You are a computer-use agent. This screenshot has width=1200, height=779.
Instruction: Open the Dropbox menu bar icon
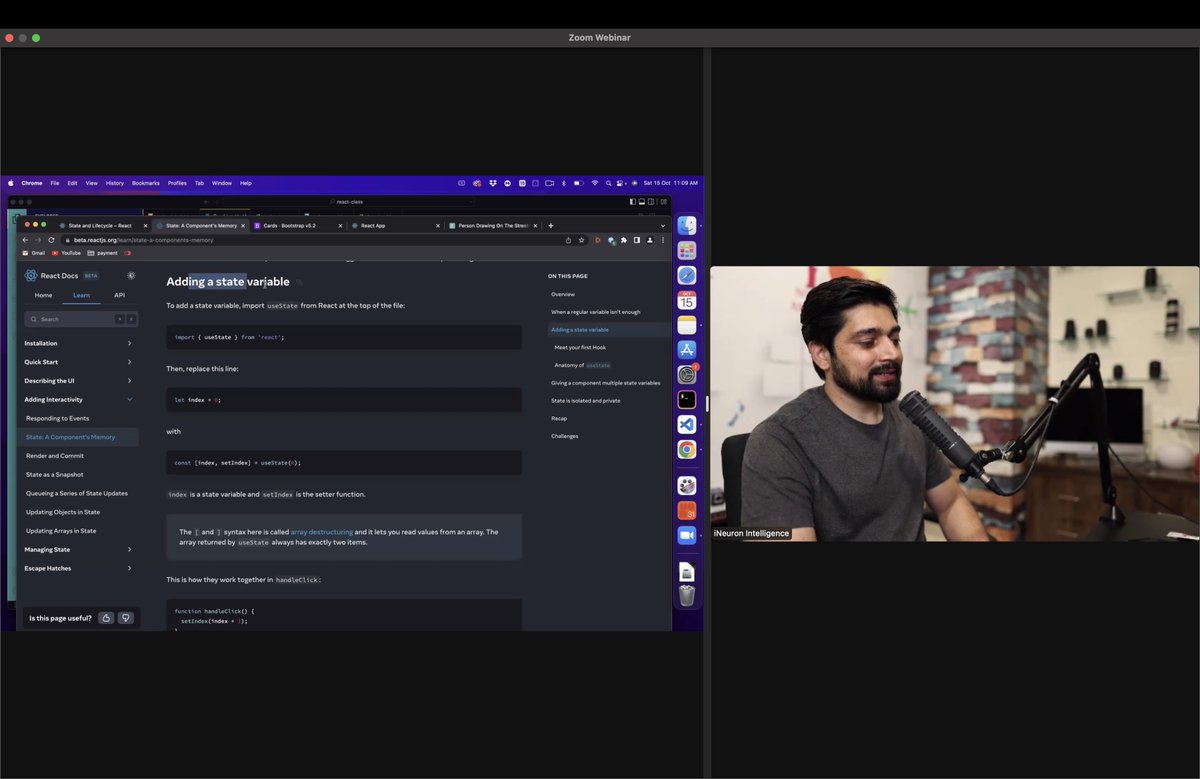click(x=493, y=182)
